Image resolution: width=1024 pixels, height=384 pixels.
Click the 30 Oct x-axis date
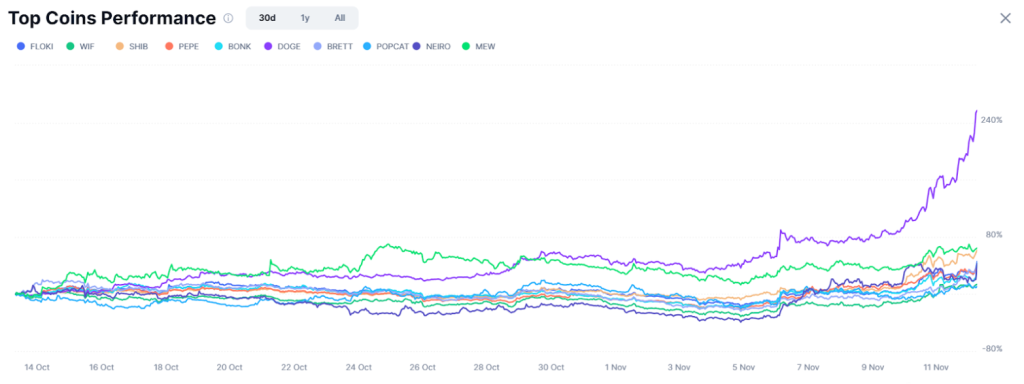[x=552, y=367]
